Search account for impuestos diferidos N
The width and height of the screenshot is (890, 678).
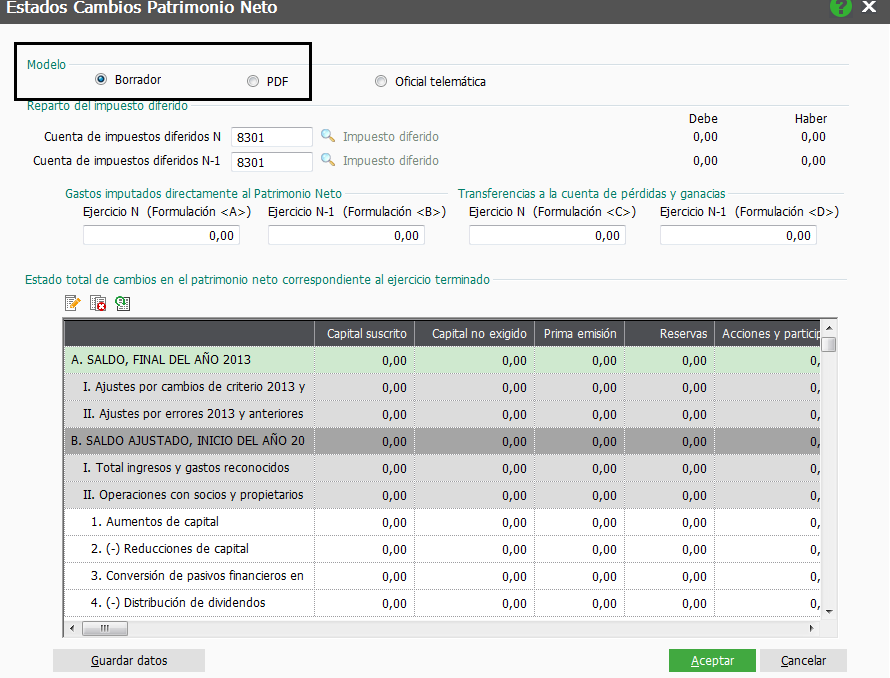[328, 136]
